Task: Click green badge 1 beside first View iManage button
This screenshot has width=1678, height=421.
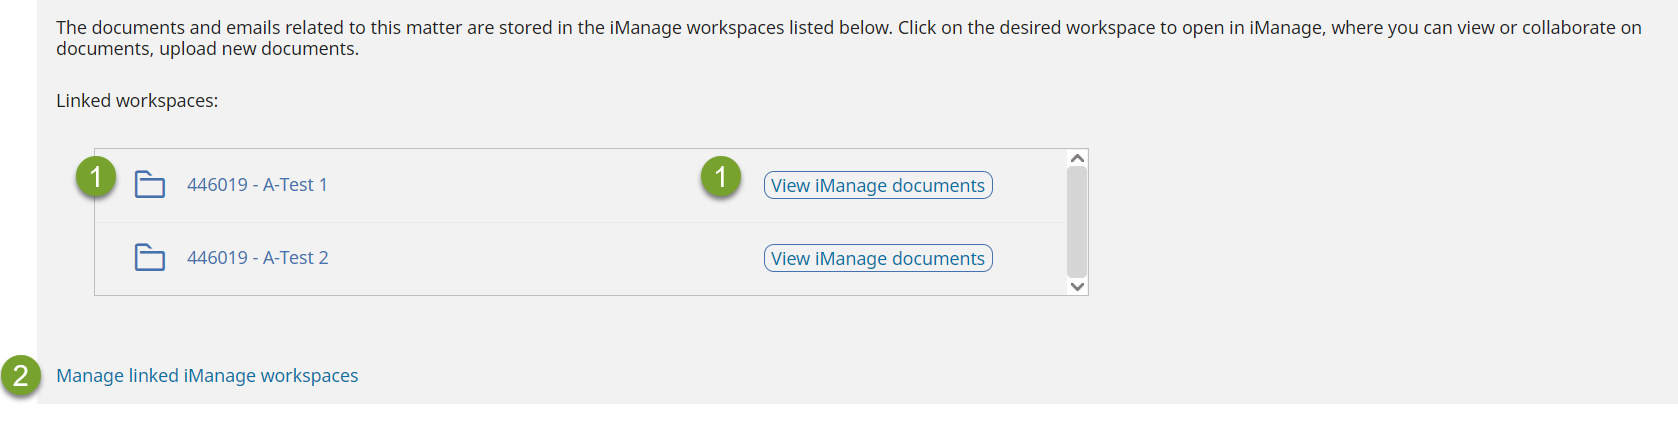Action: 720,177
